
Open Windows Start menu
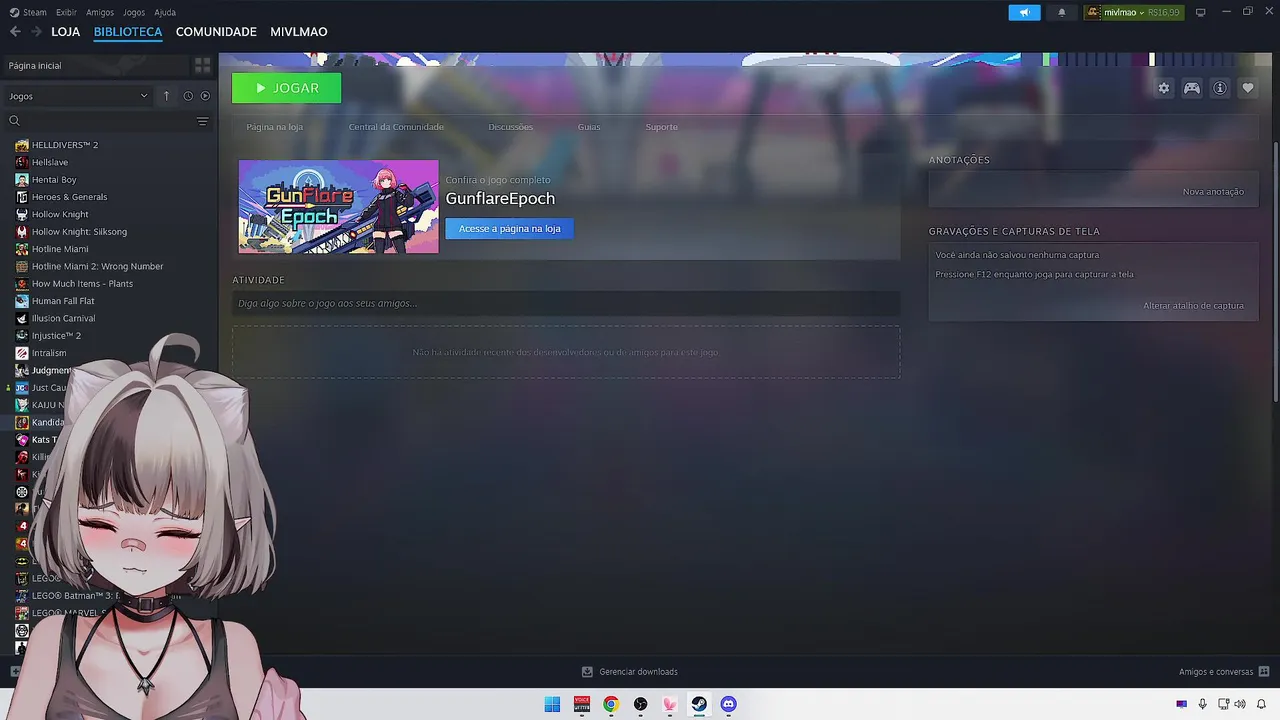click(x=552, y=704)
